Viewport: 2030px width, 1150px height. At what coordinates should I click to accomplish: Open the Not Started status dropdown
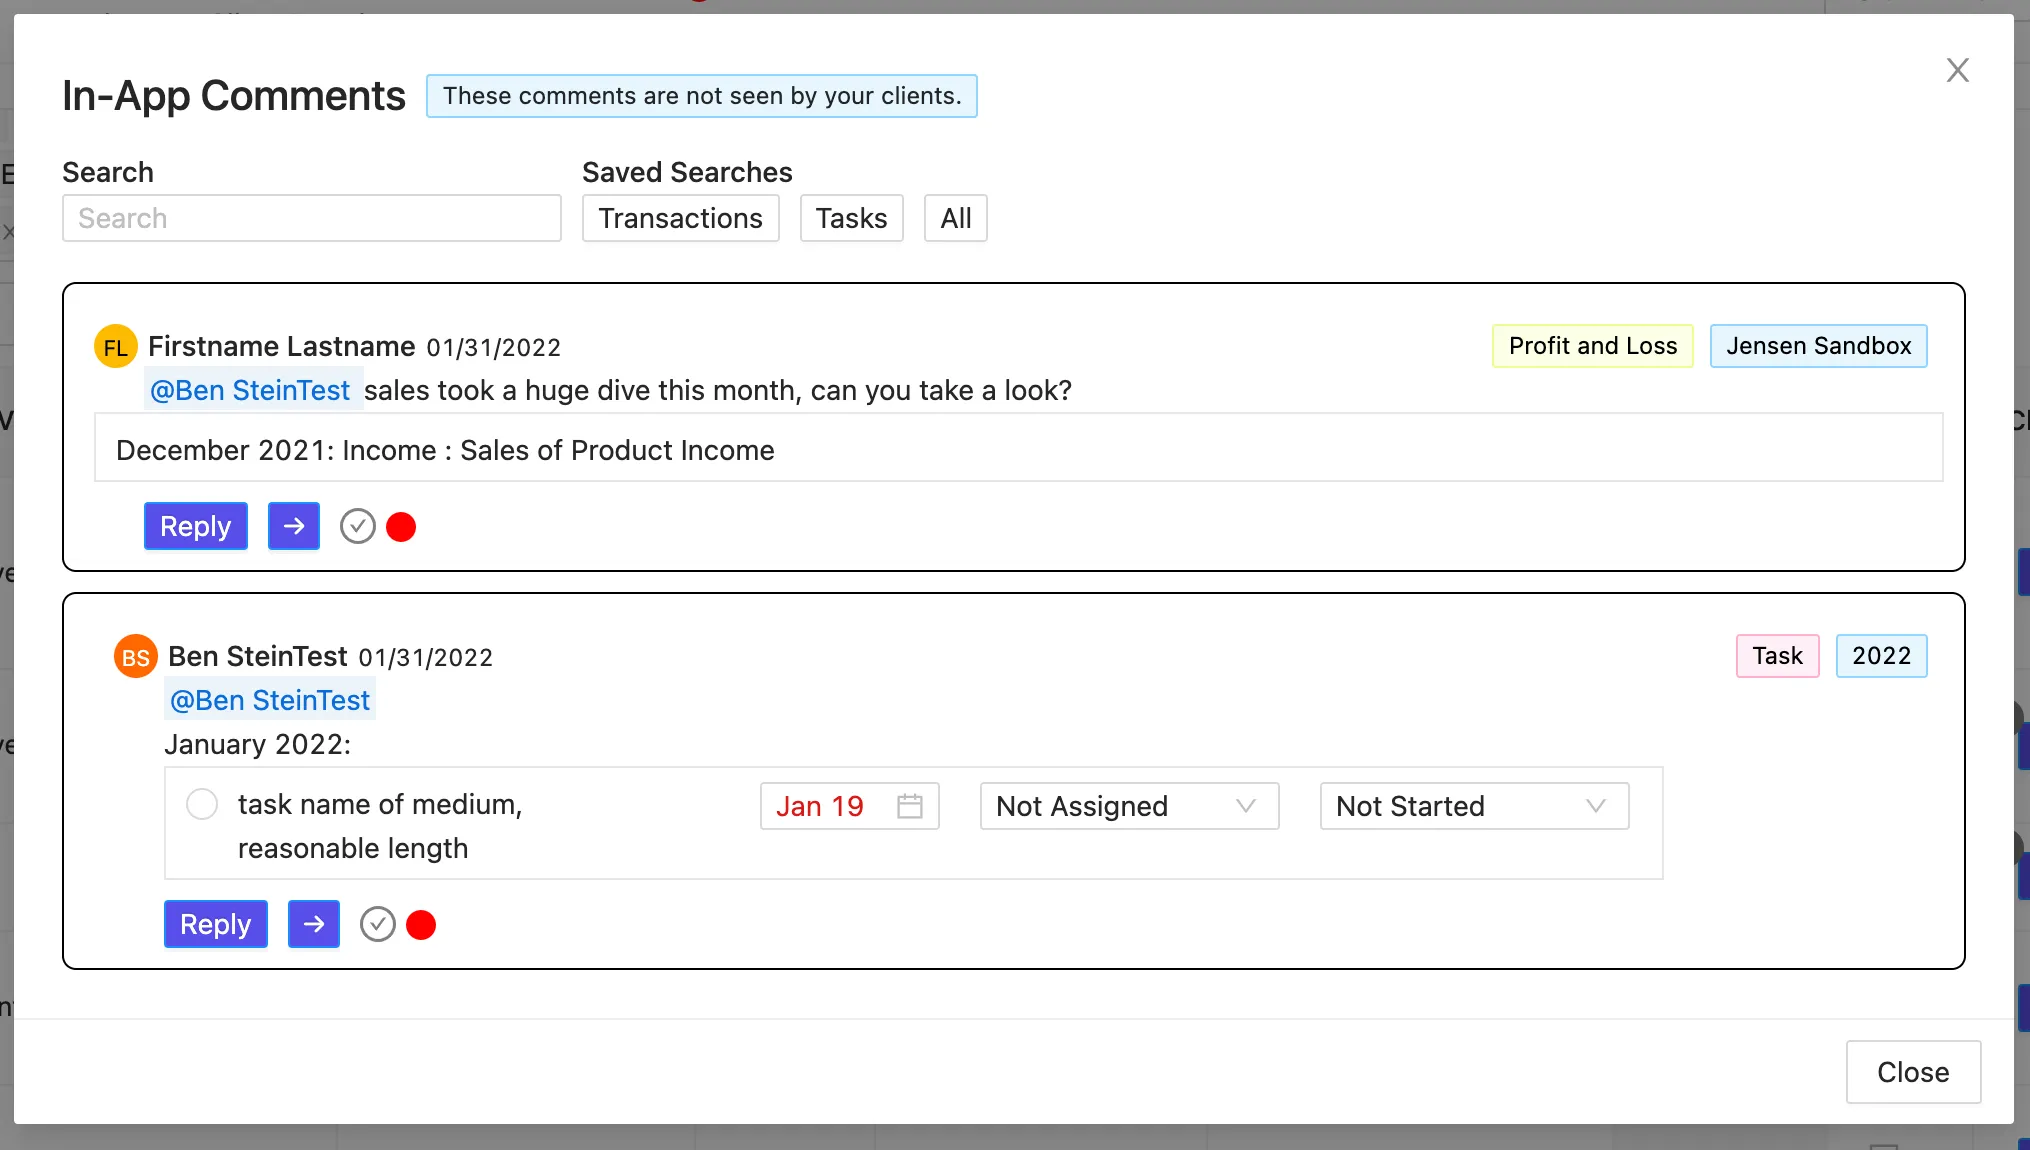pyautogui.click(x=1474, y=806)
